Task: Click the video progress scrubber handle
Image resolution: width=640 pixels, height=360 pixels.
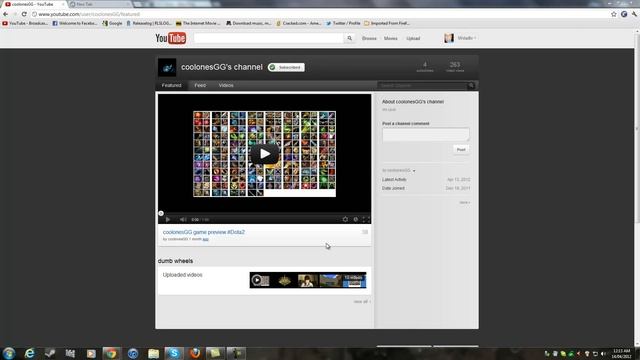Action: coord(161,213)
